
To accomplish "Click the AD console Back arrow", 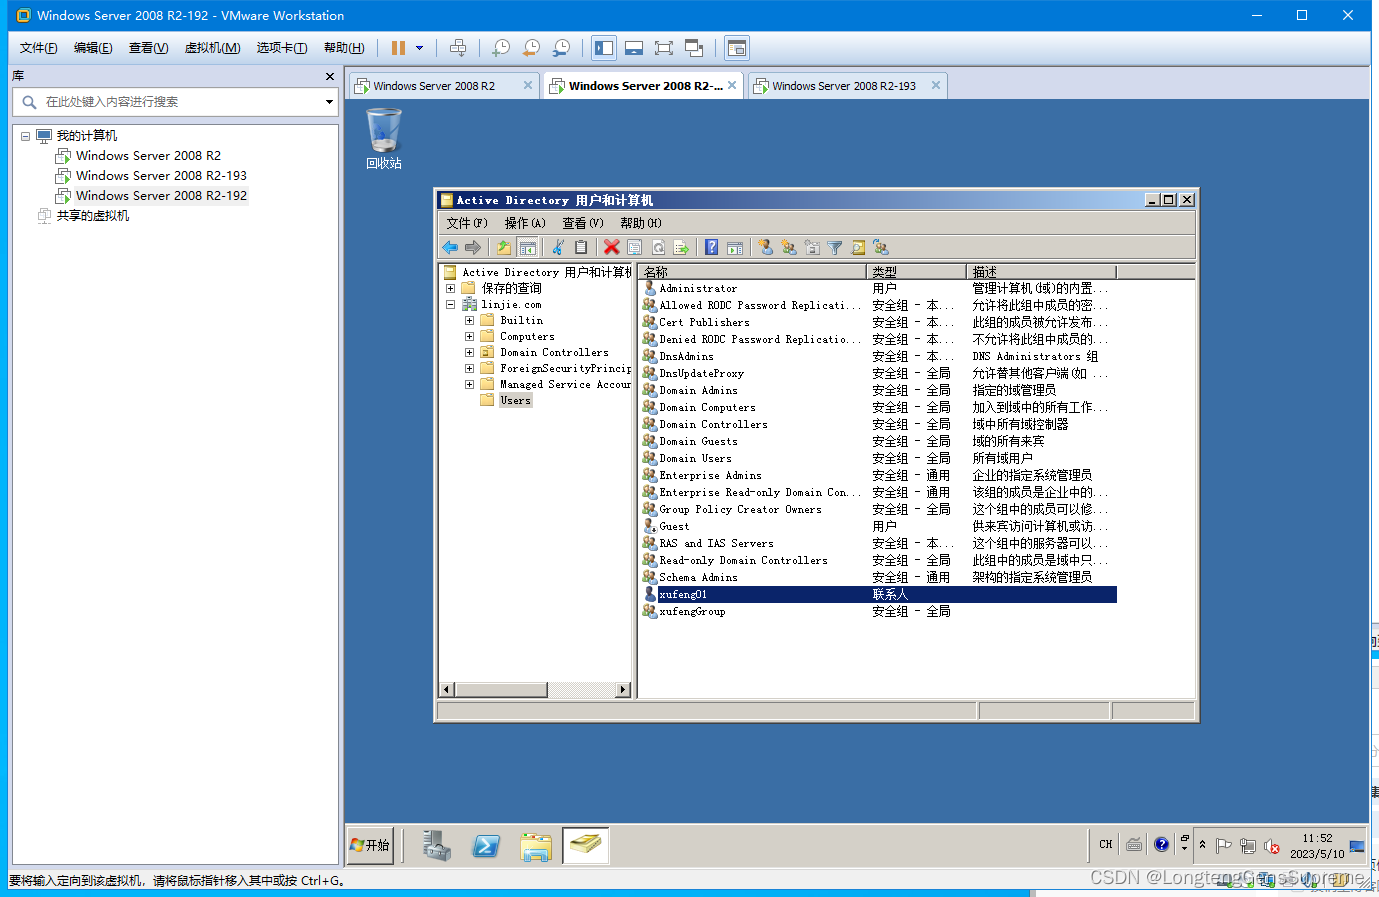I will 450,247.
